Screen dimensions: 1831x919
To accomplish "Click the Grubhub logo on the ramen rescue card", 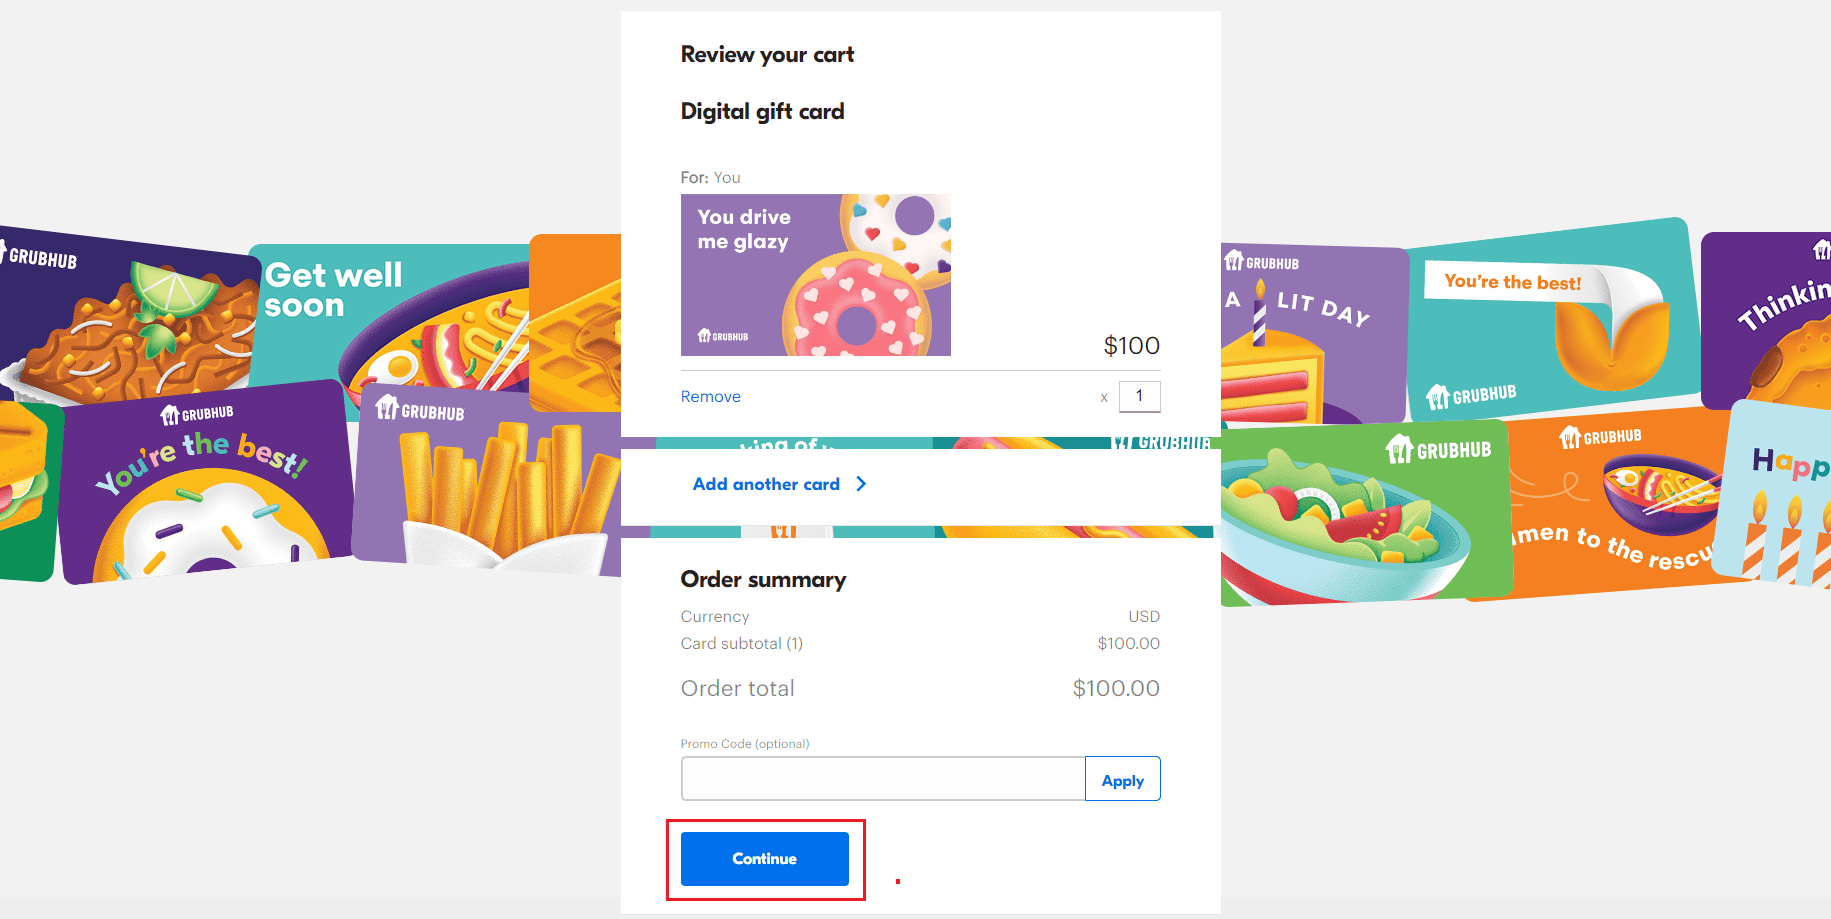I will pyautogui.click(x=1600, y=437).
